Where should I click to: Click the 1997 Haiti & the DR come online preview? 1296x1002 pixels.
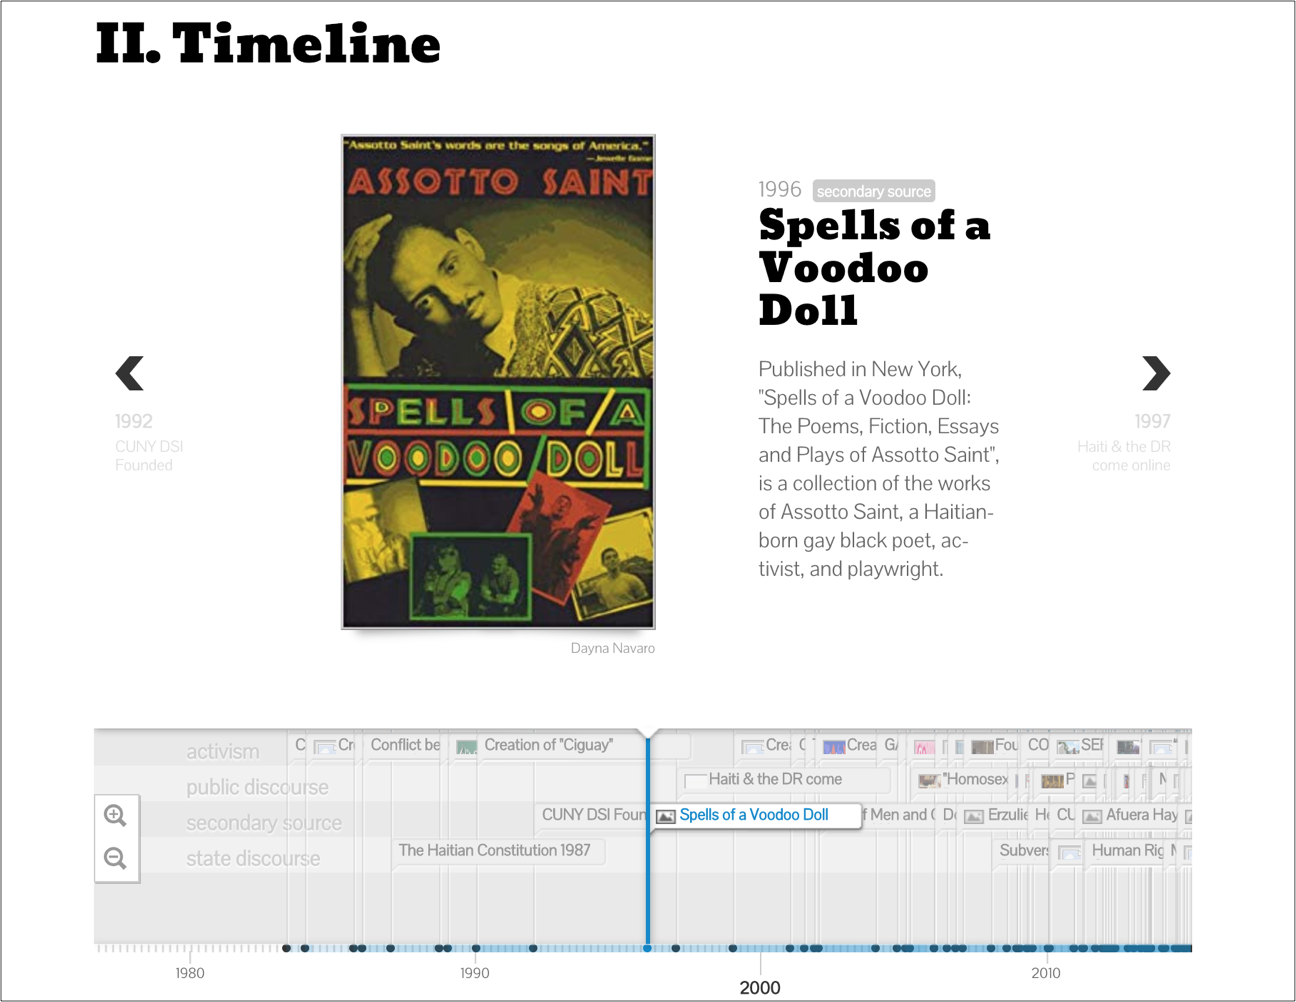tap(1123, 442)
